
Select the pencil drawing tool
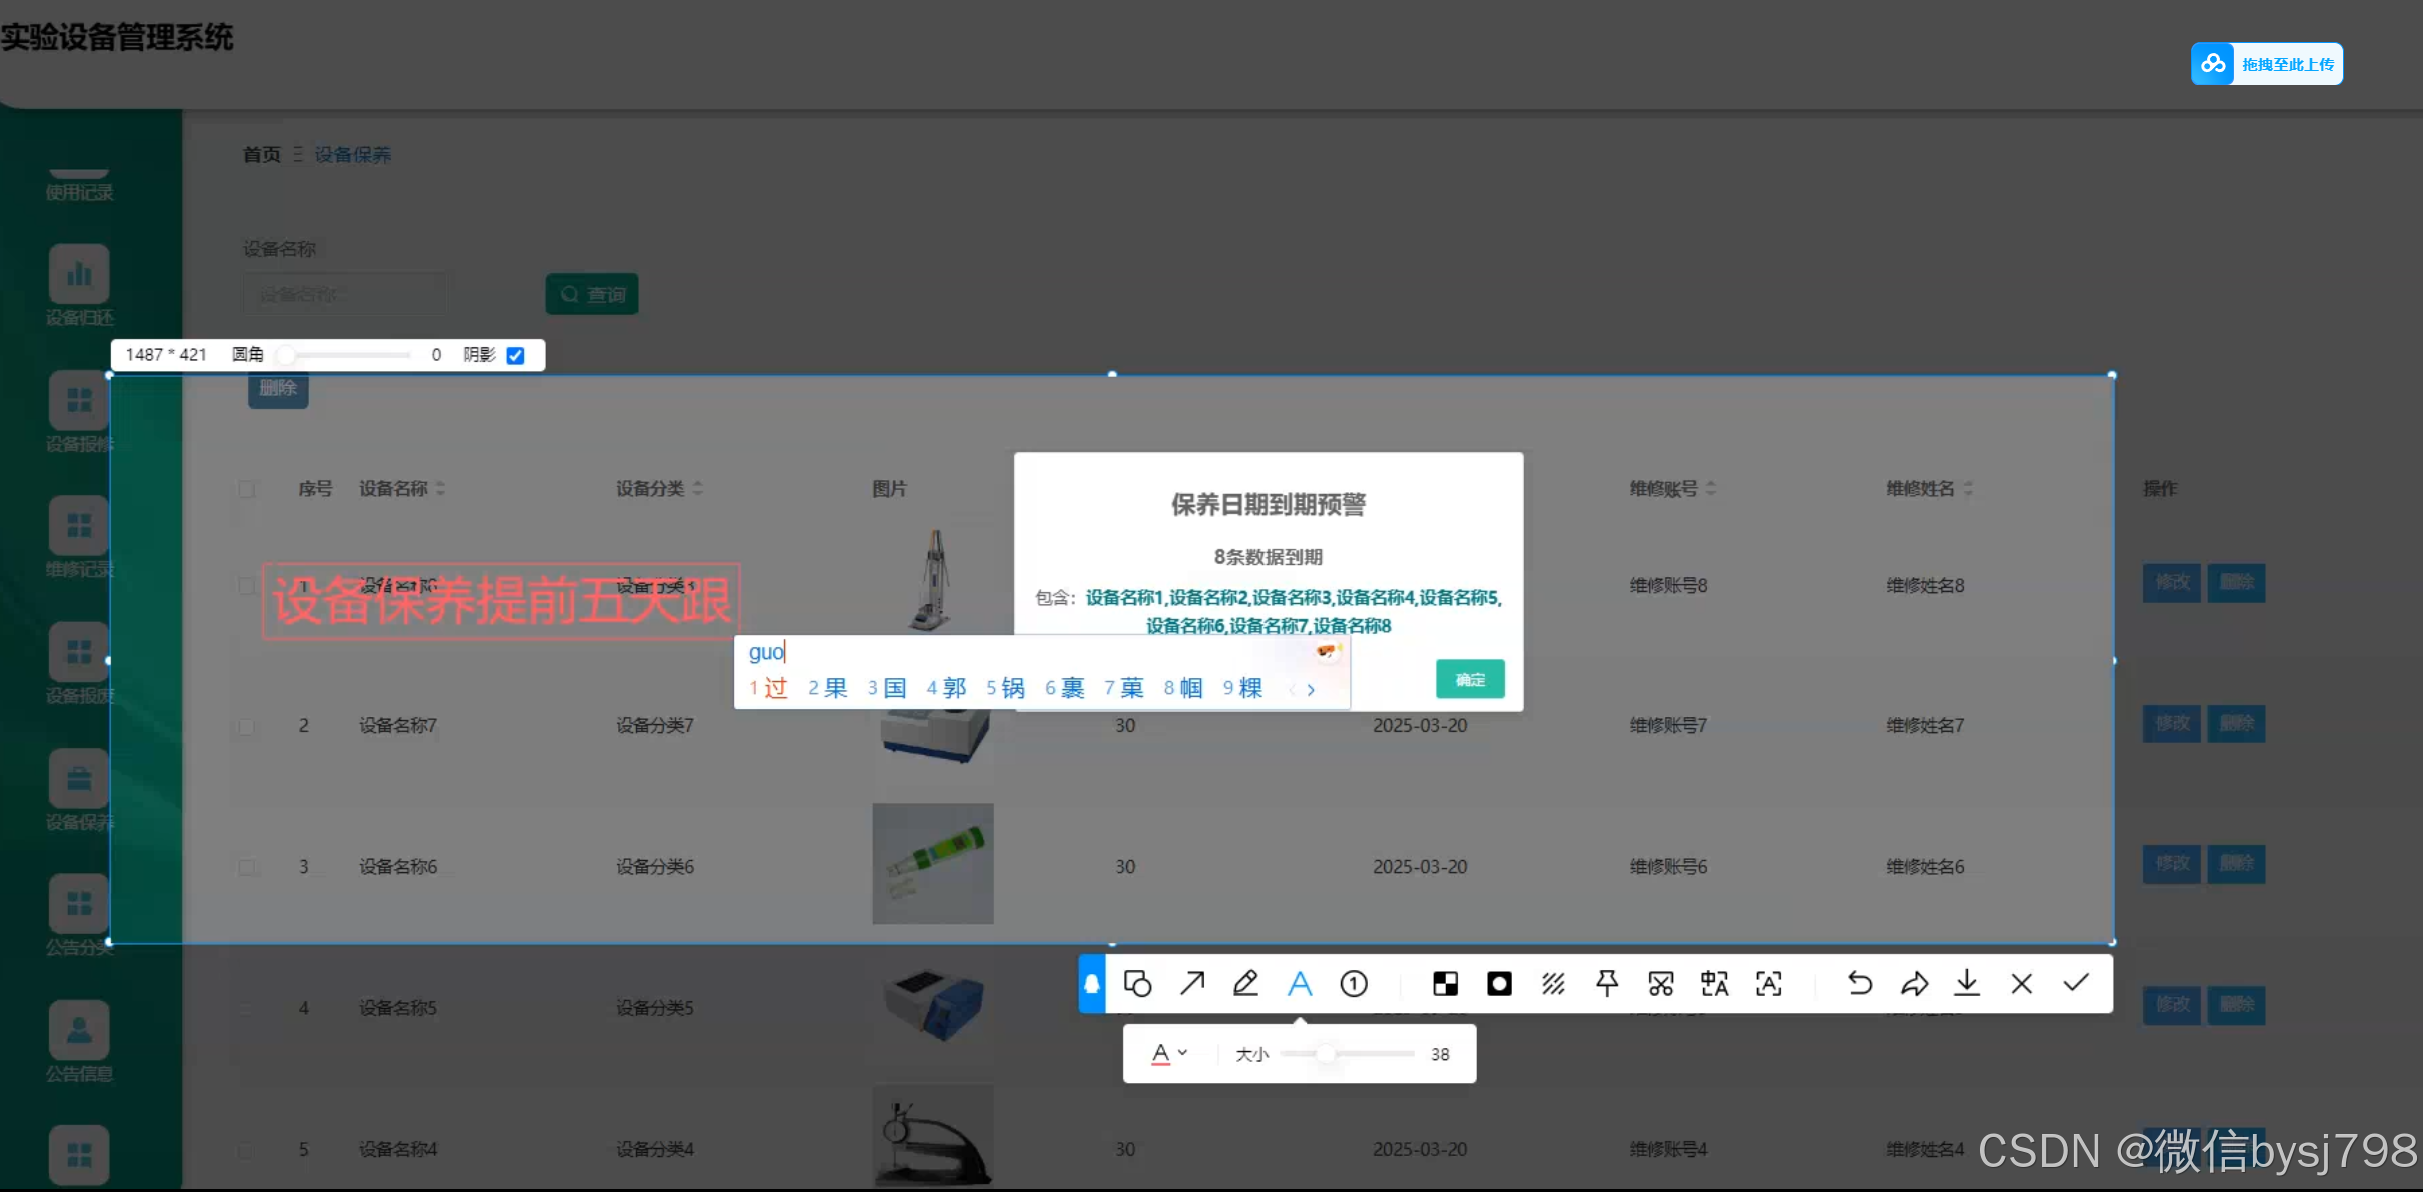1245,984
